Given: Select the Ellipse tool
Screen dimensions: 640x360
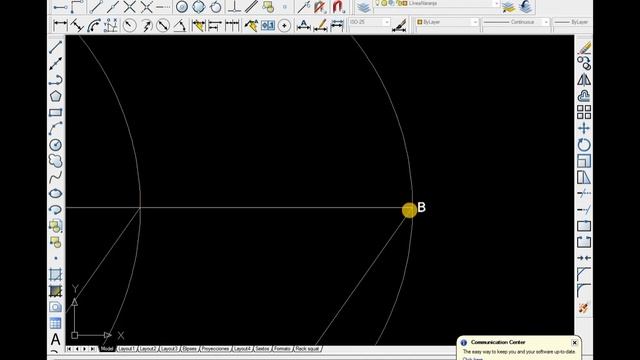Looking at the screenshot, I should tap(56, 193).
